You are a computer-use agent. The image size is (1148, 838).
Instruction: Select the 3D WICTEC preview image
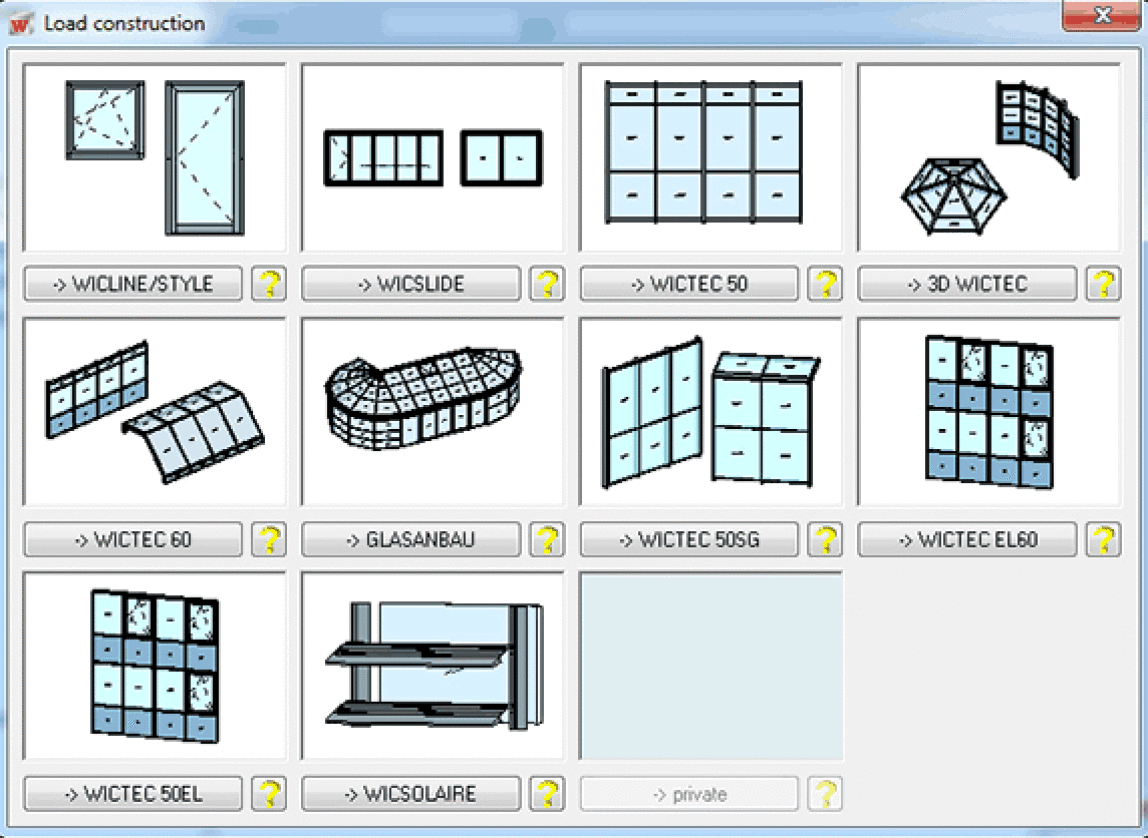point(989,157)
